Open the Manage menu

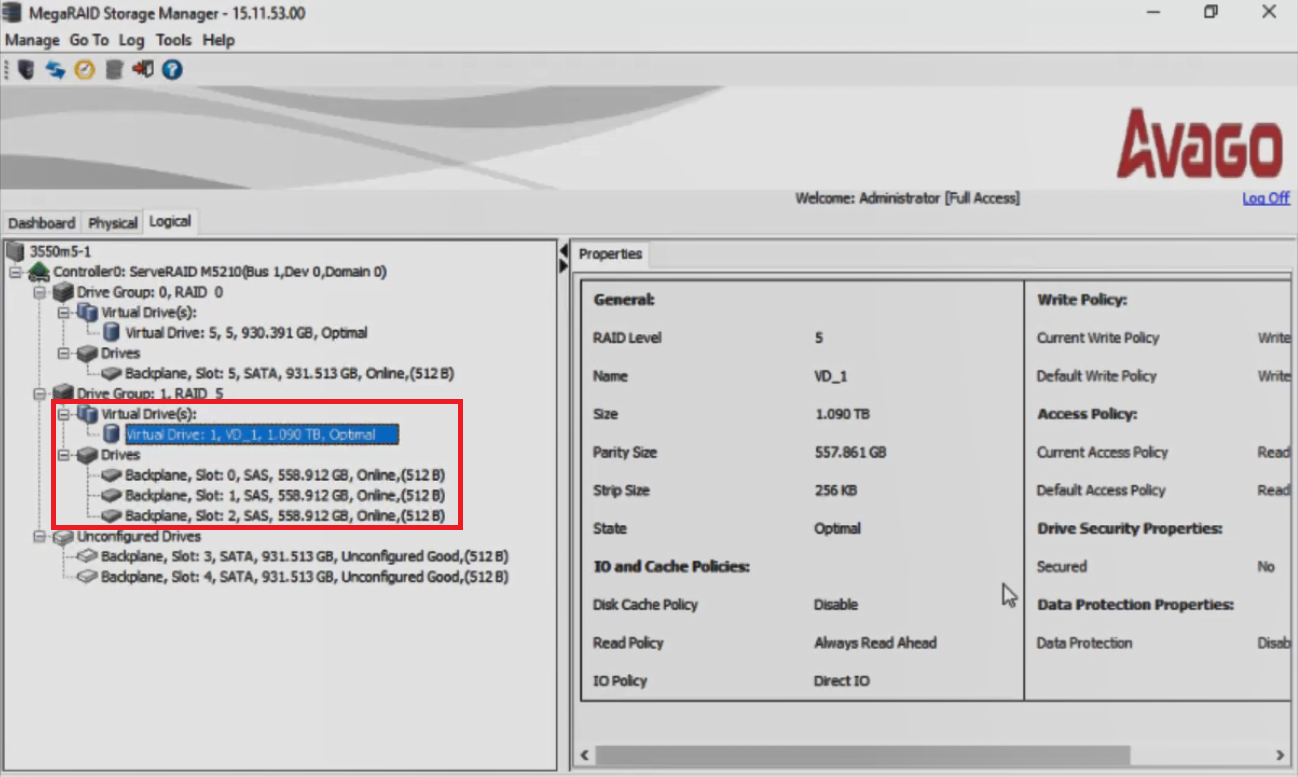pos(33,40)
